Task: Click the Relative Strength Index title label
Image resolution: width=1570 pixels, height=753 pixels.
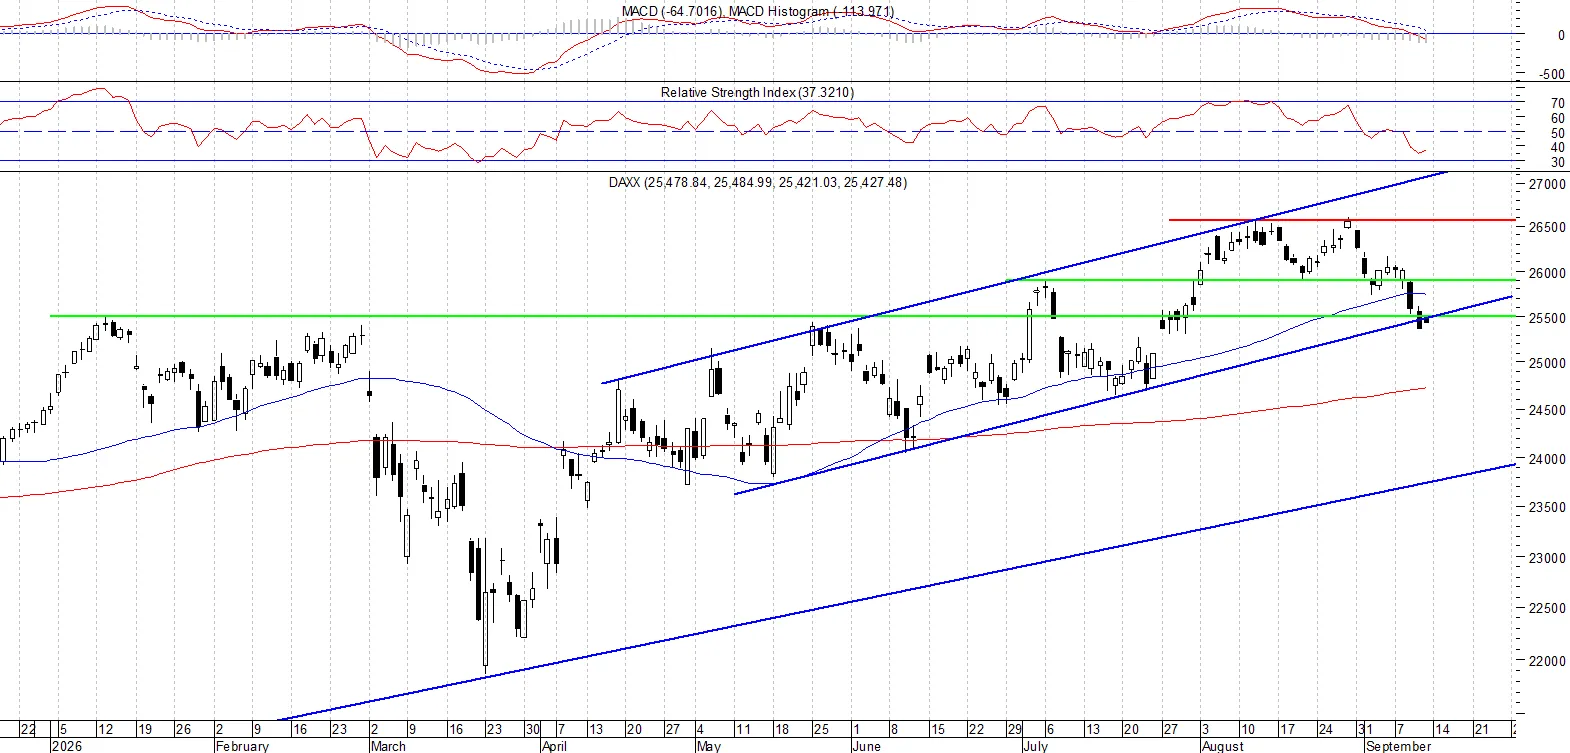Action: click(757, 92)
